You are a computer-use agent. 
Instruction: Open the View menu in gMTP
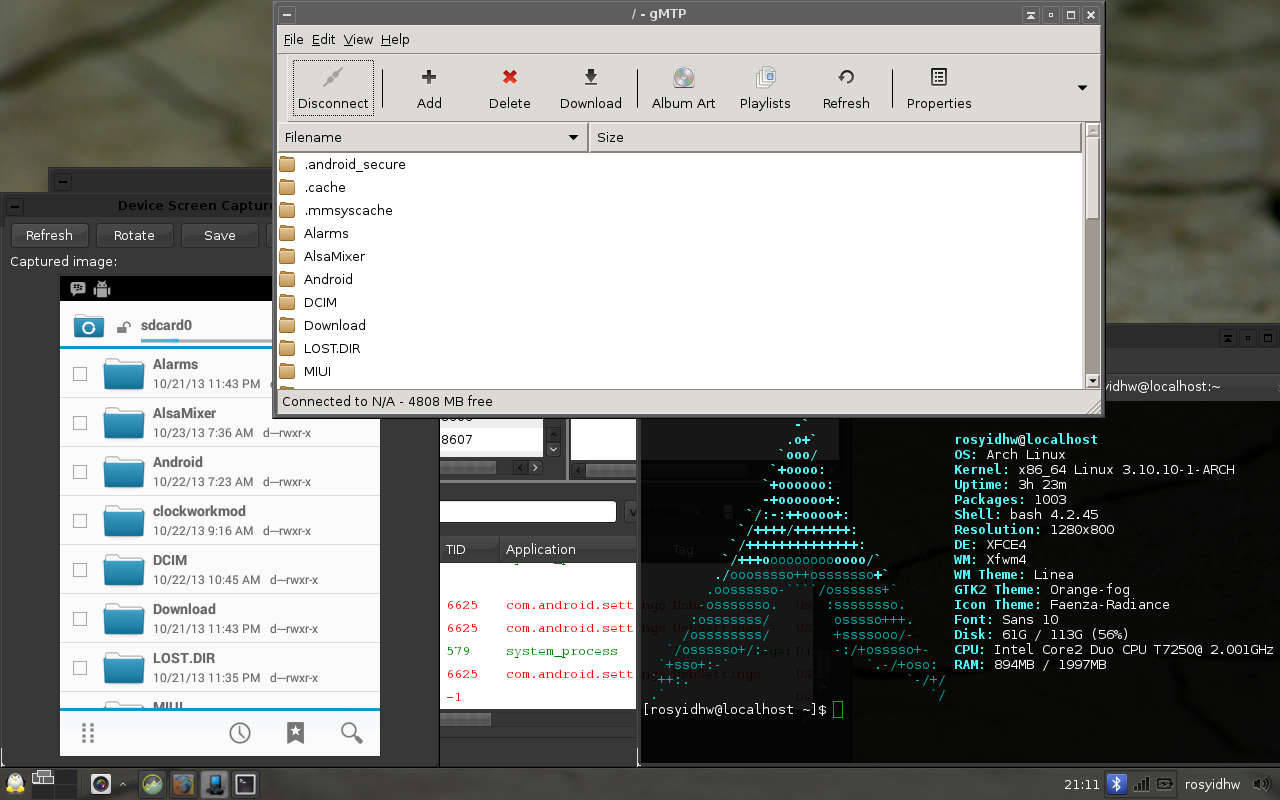[358, 39]
